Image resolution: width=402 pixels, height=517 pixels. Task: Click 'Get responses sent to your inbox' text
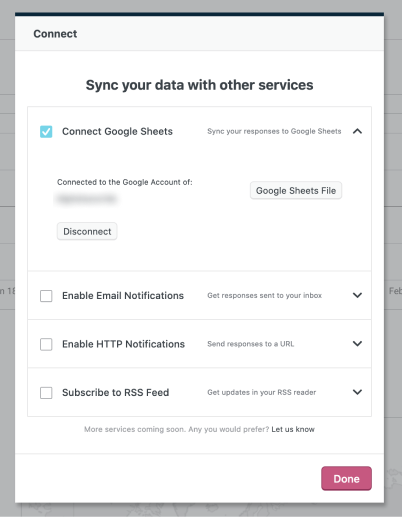click(x=265, y=295)
